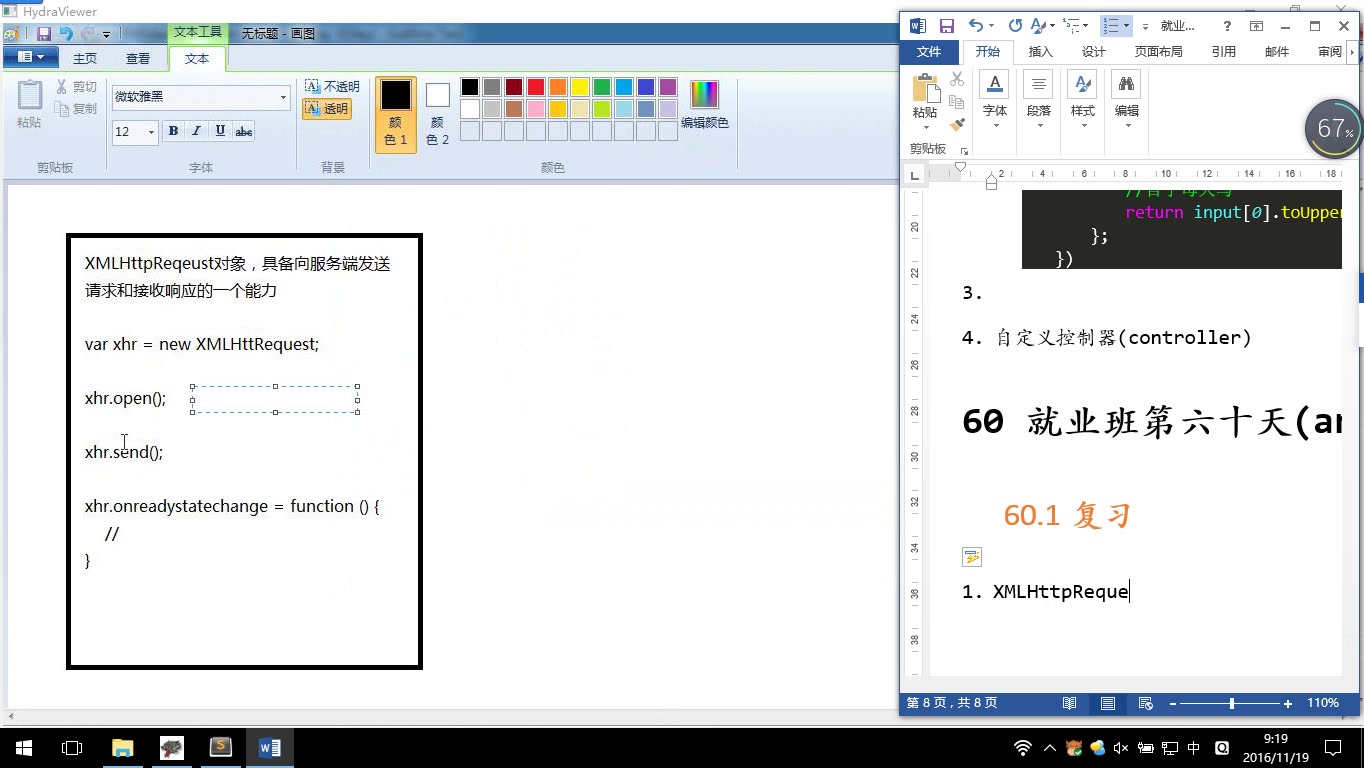Click Word's Help question mark

point(1227,26)
